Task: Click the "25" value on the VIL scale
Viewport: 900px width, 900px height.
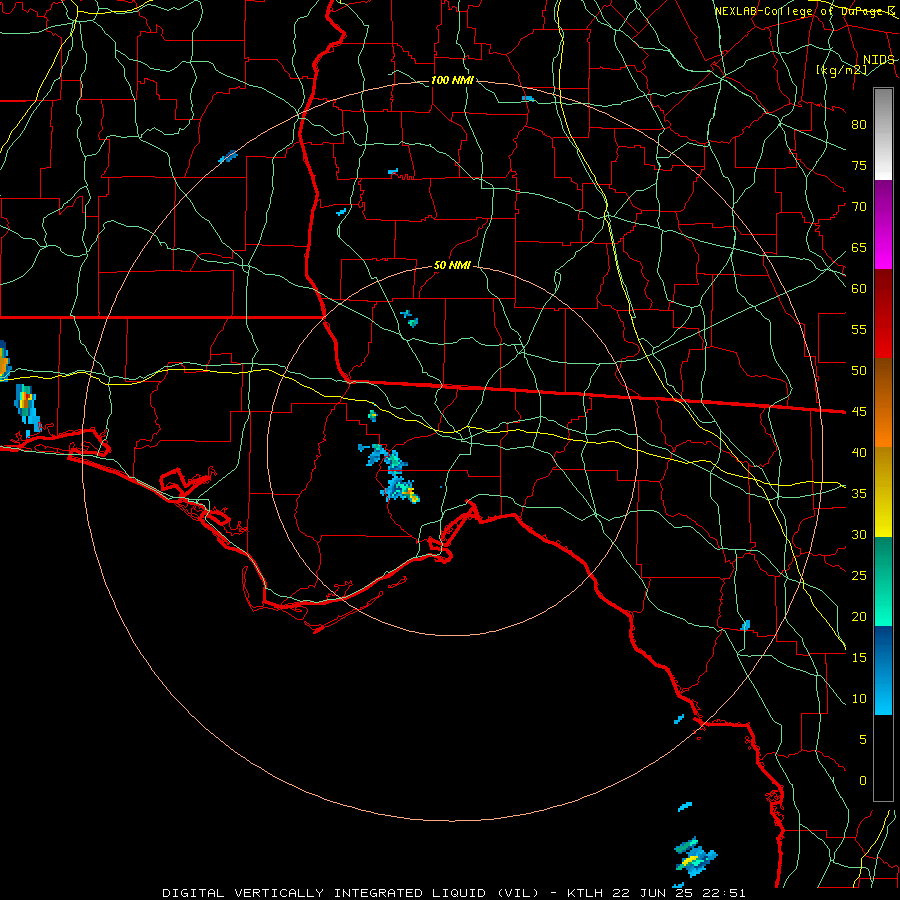Action: 859,576
